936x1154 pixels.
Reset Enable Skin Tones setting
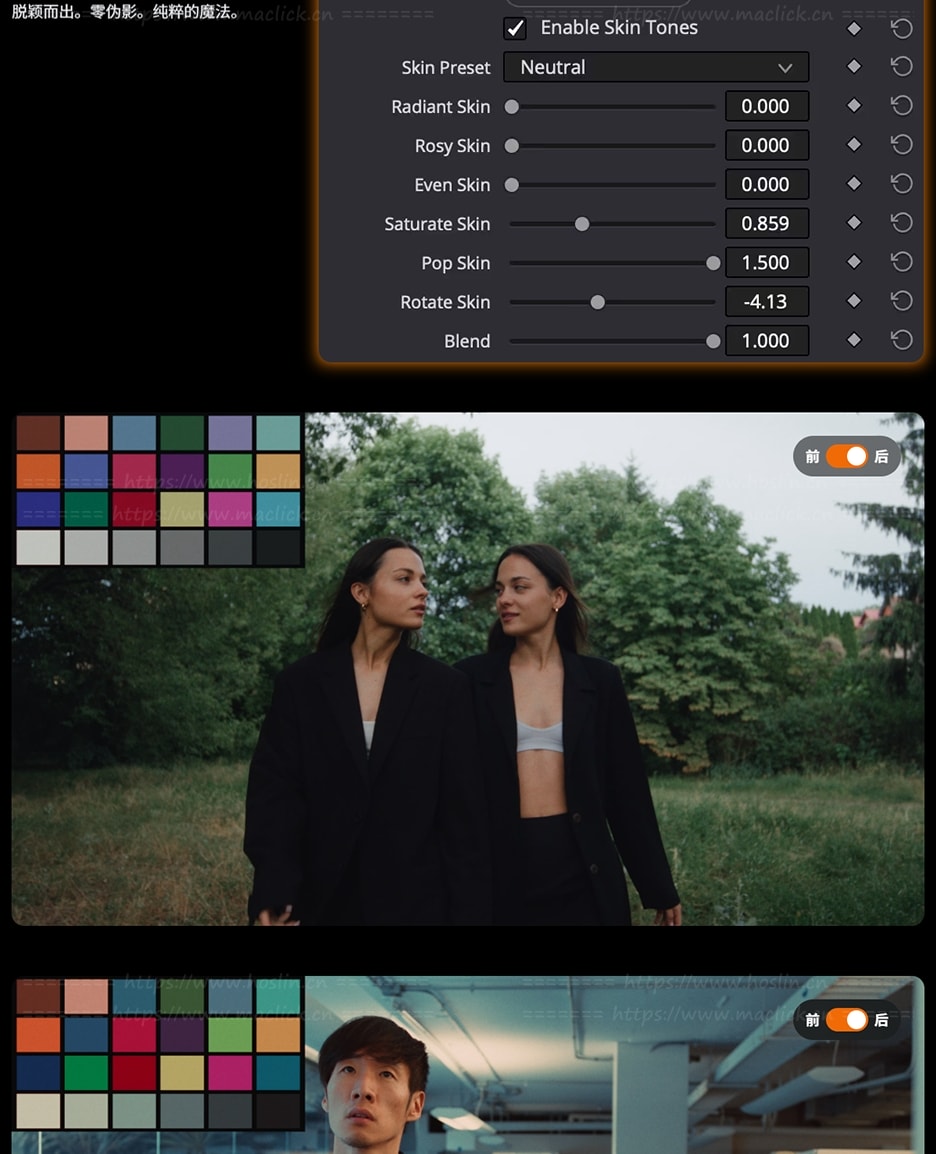(901, 28)
